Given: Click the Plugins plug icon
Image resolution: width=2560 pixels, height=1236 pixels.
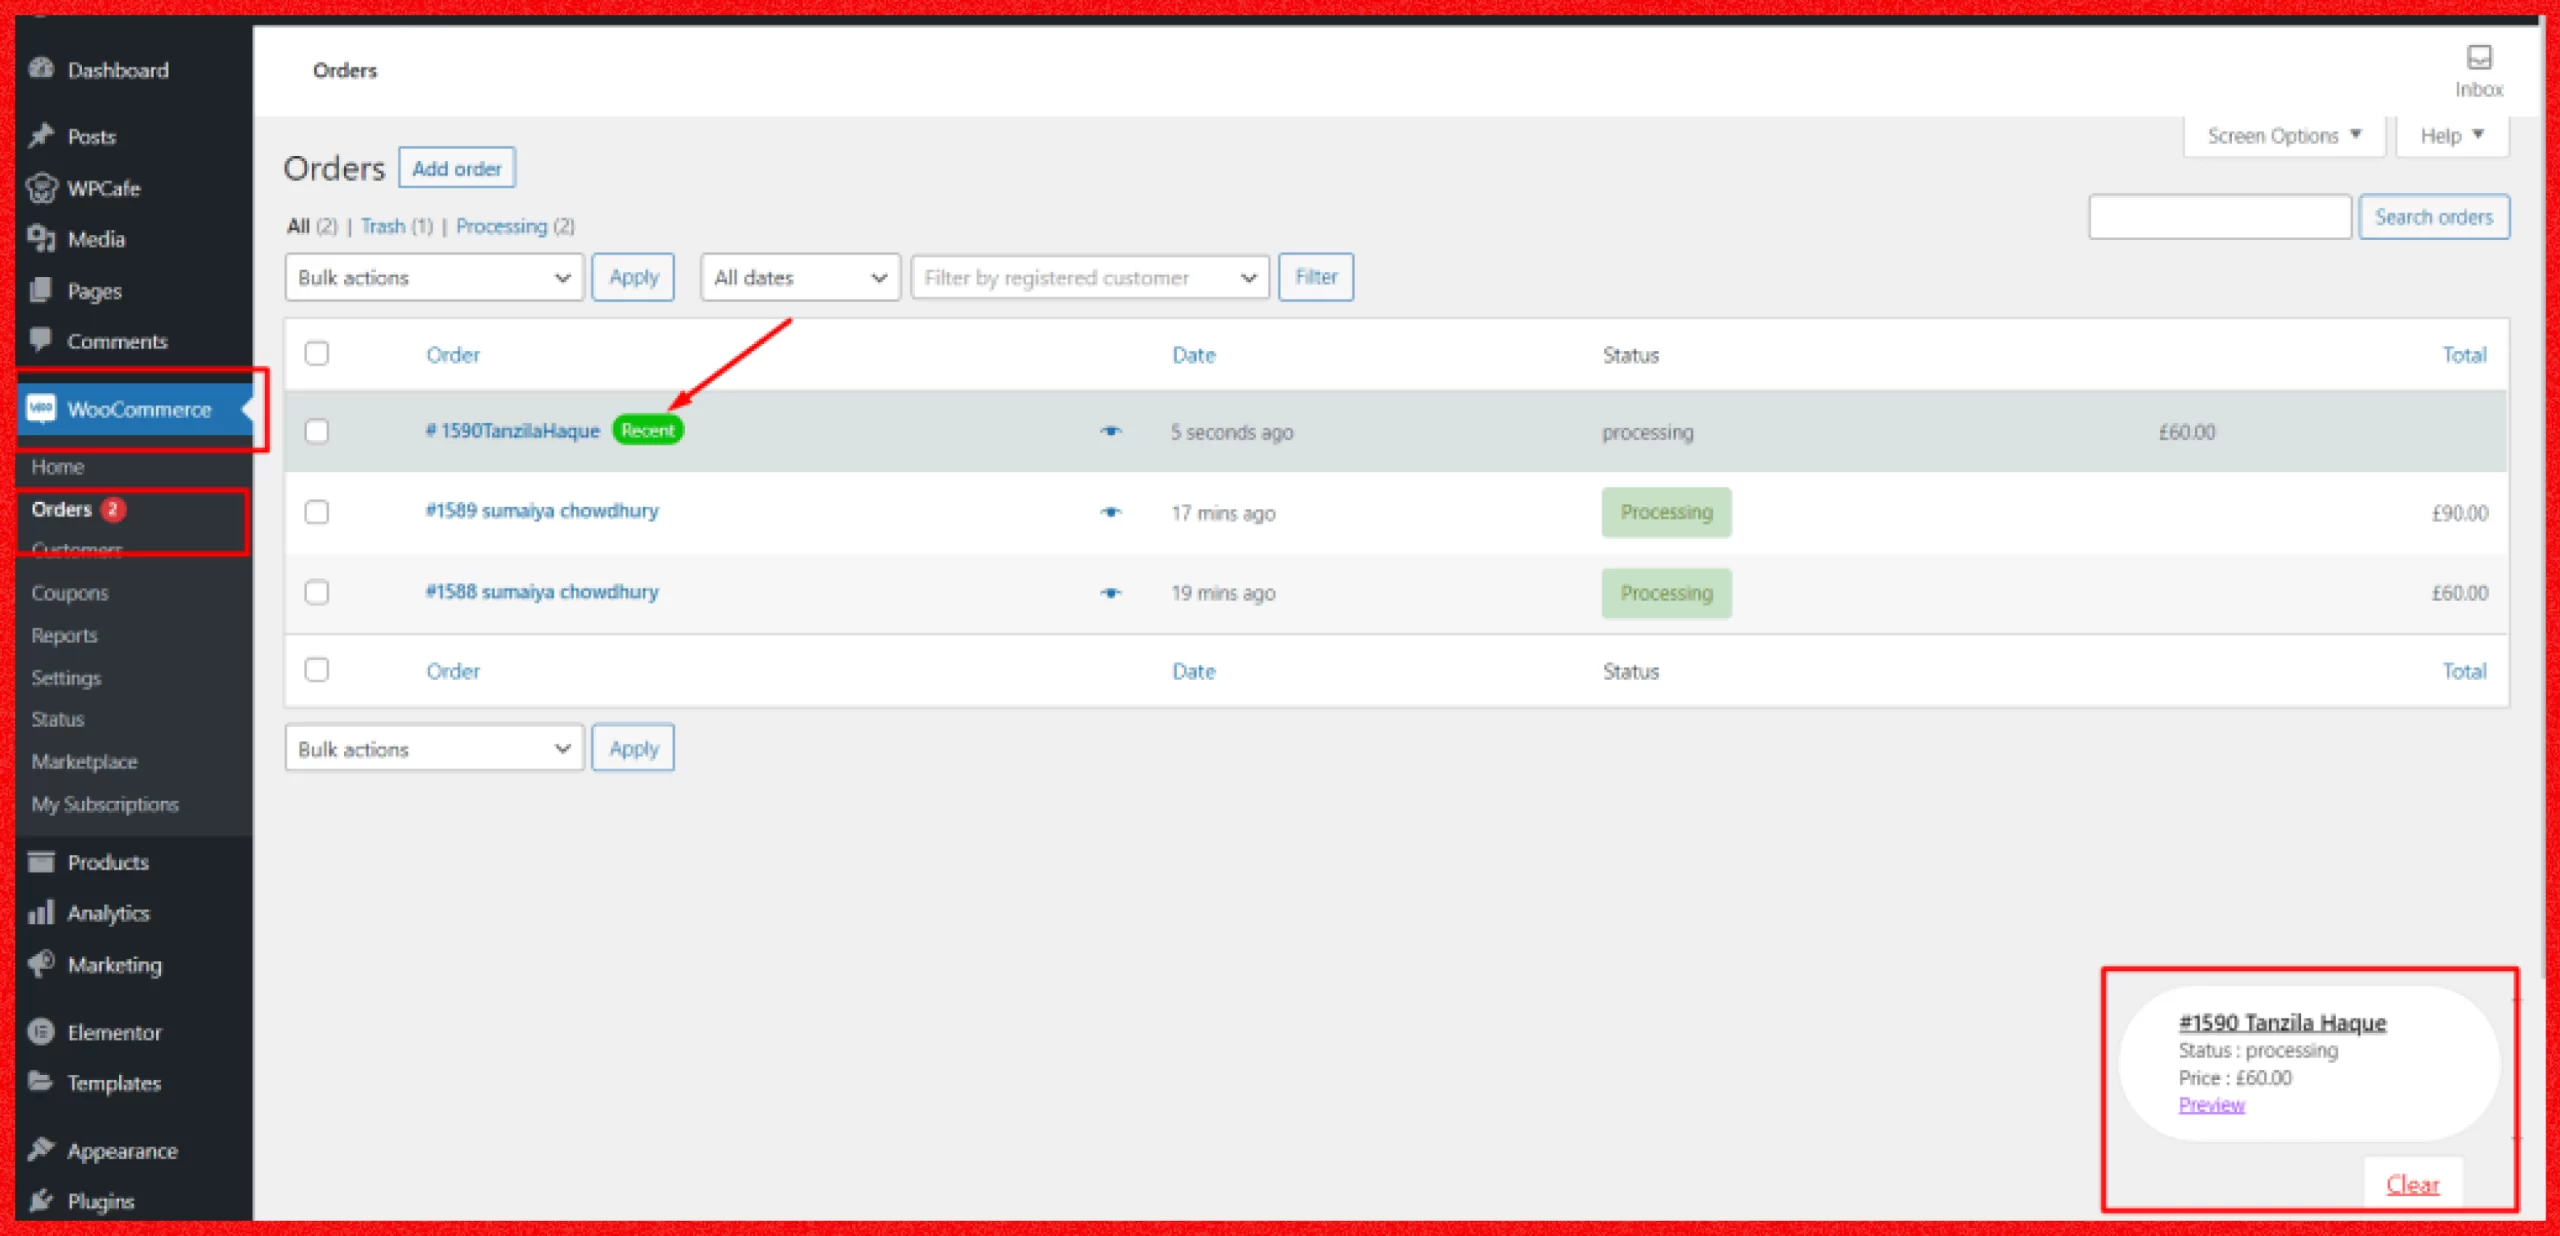Looking at the screenshot, I should [x=41, y=1201].
